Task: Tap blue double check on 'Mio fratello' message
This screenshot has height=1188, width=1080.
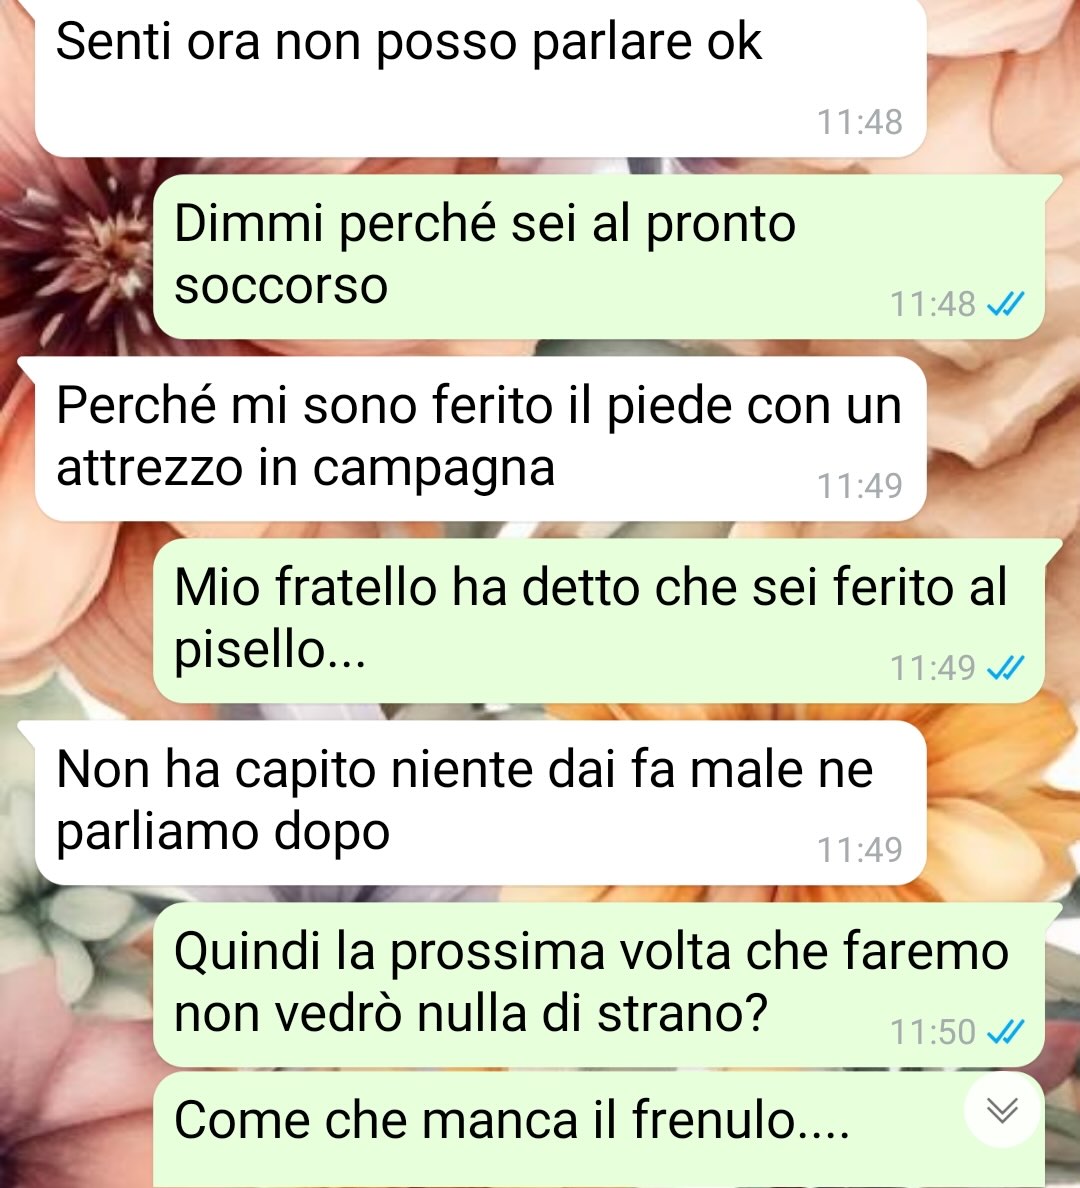Action: coord(1006,668)
